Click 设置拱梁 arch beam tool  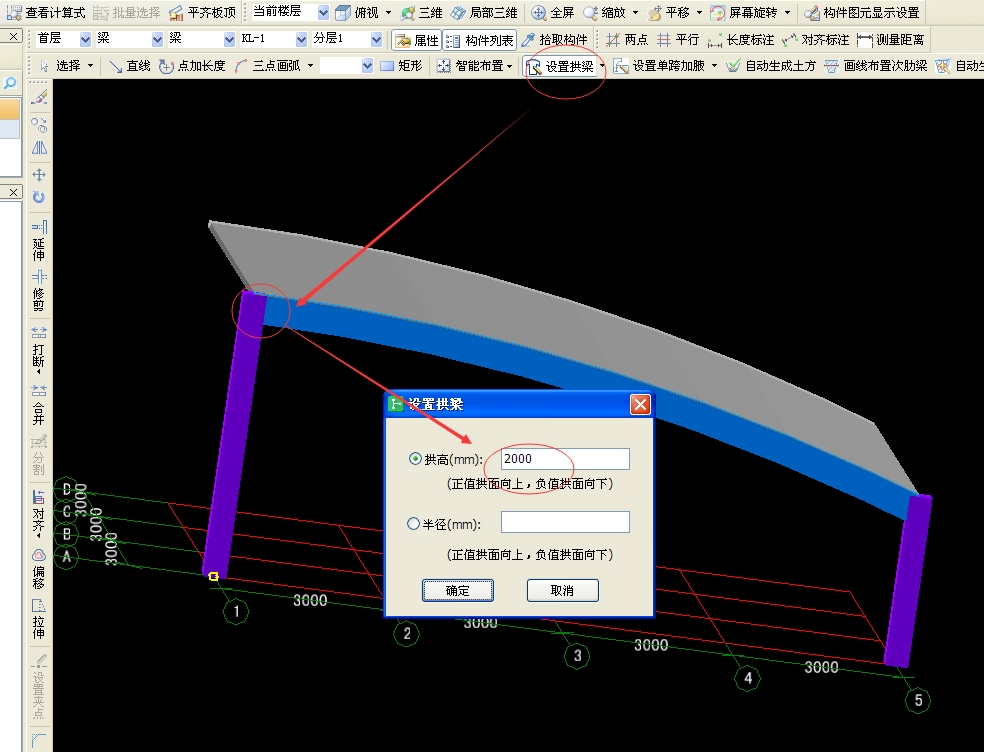pyautogui.click(x=560, y=66)
